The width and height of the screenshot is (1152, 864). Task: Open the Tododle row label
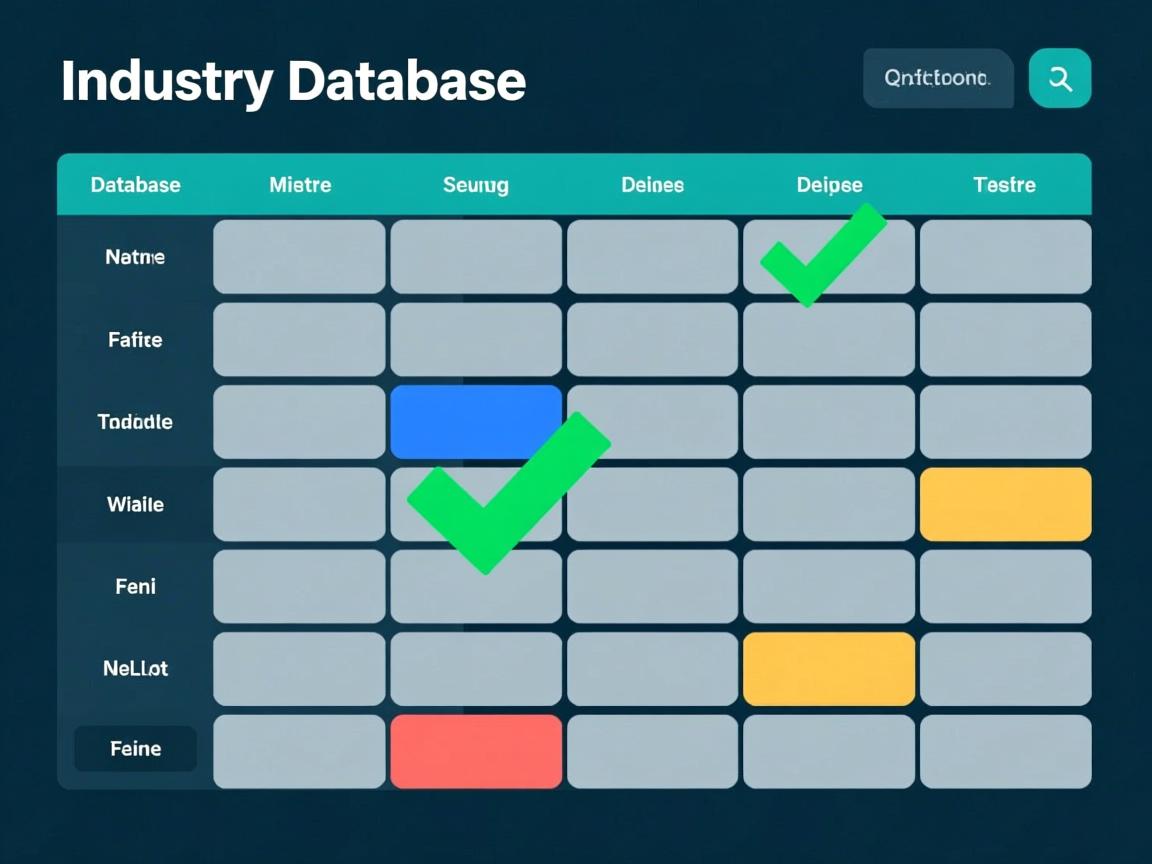(x=135, y=422)
